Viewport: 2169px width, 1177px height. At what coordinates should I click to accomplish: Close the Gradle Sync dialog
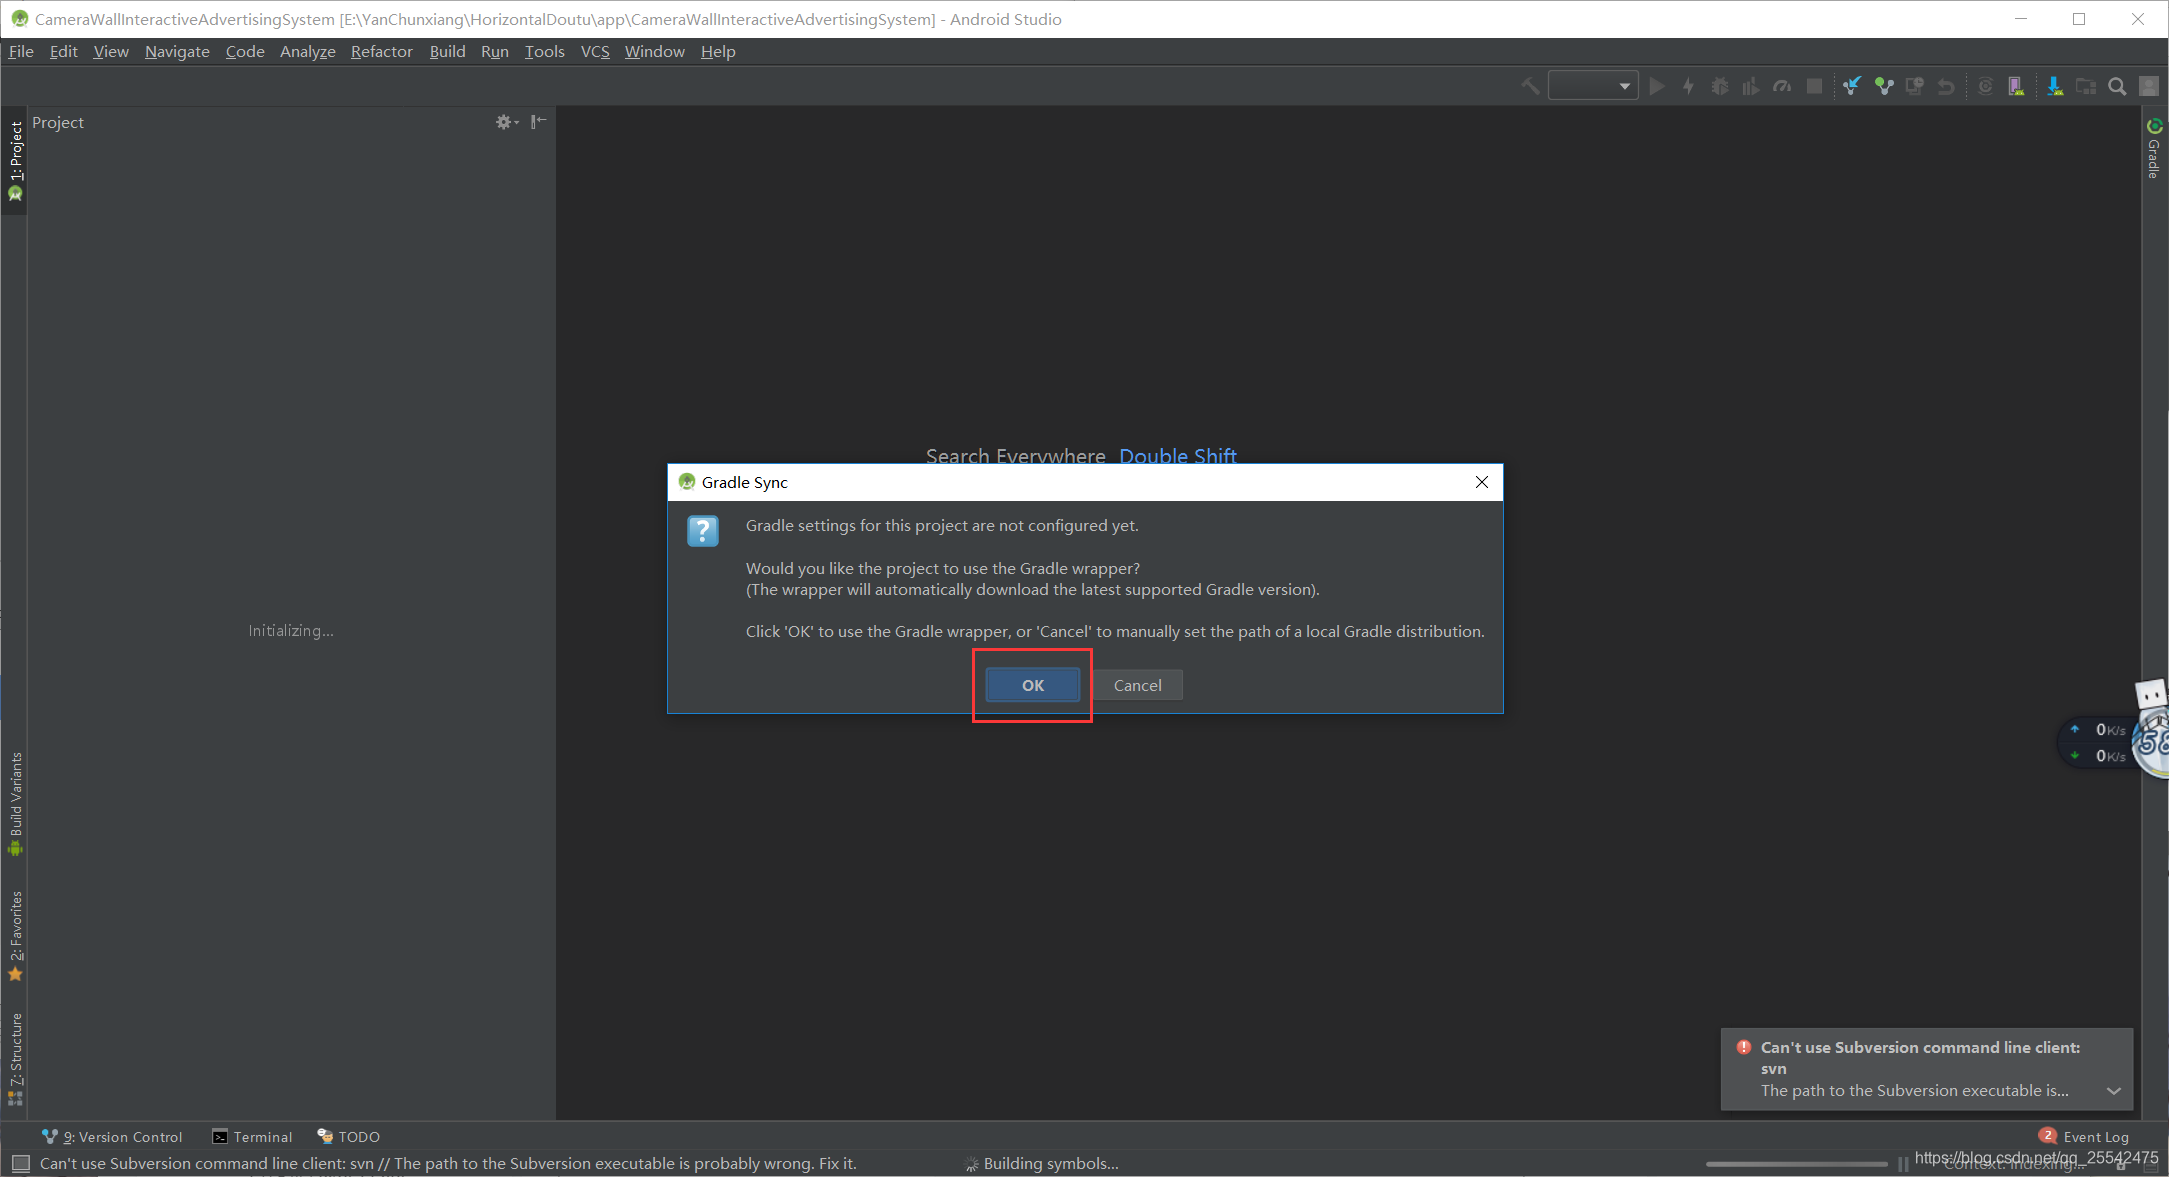1482,482
